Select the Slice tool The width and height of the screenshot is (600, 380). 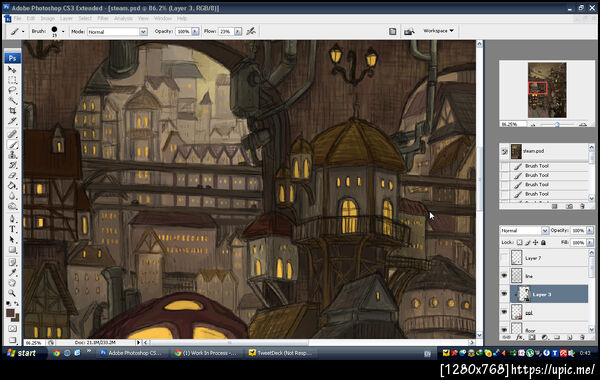click(12, 121)
